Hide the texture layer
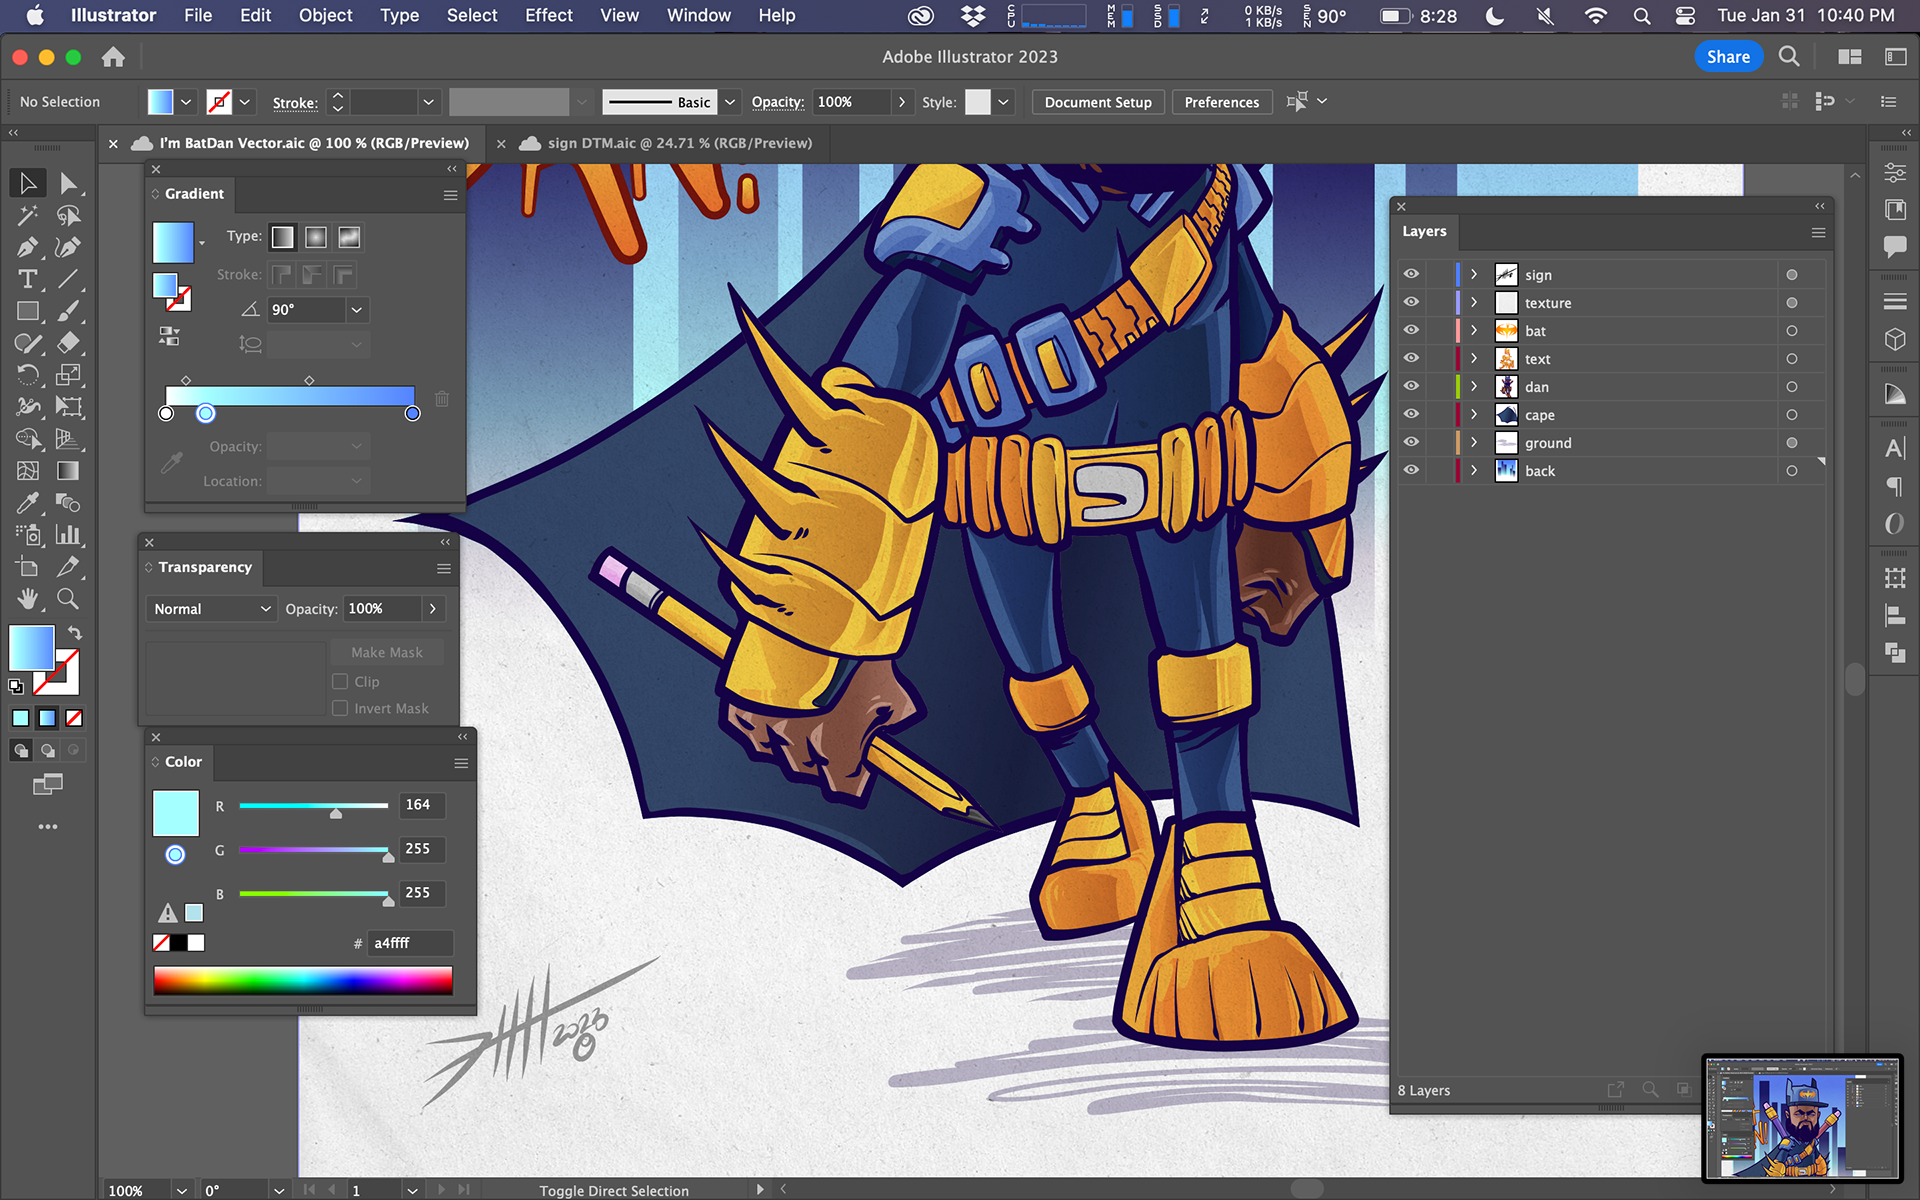1920x1200 pixels. [1411, 302]
